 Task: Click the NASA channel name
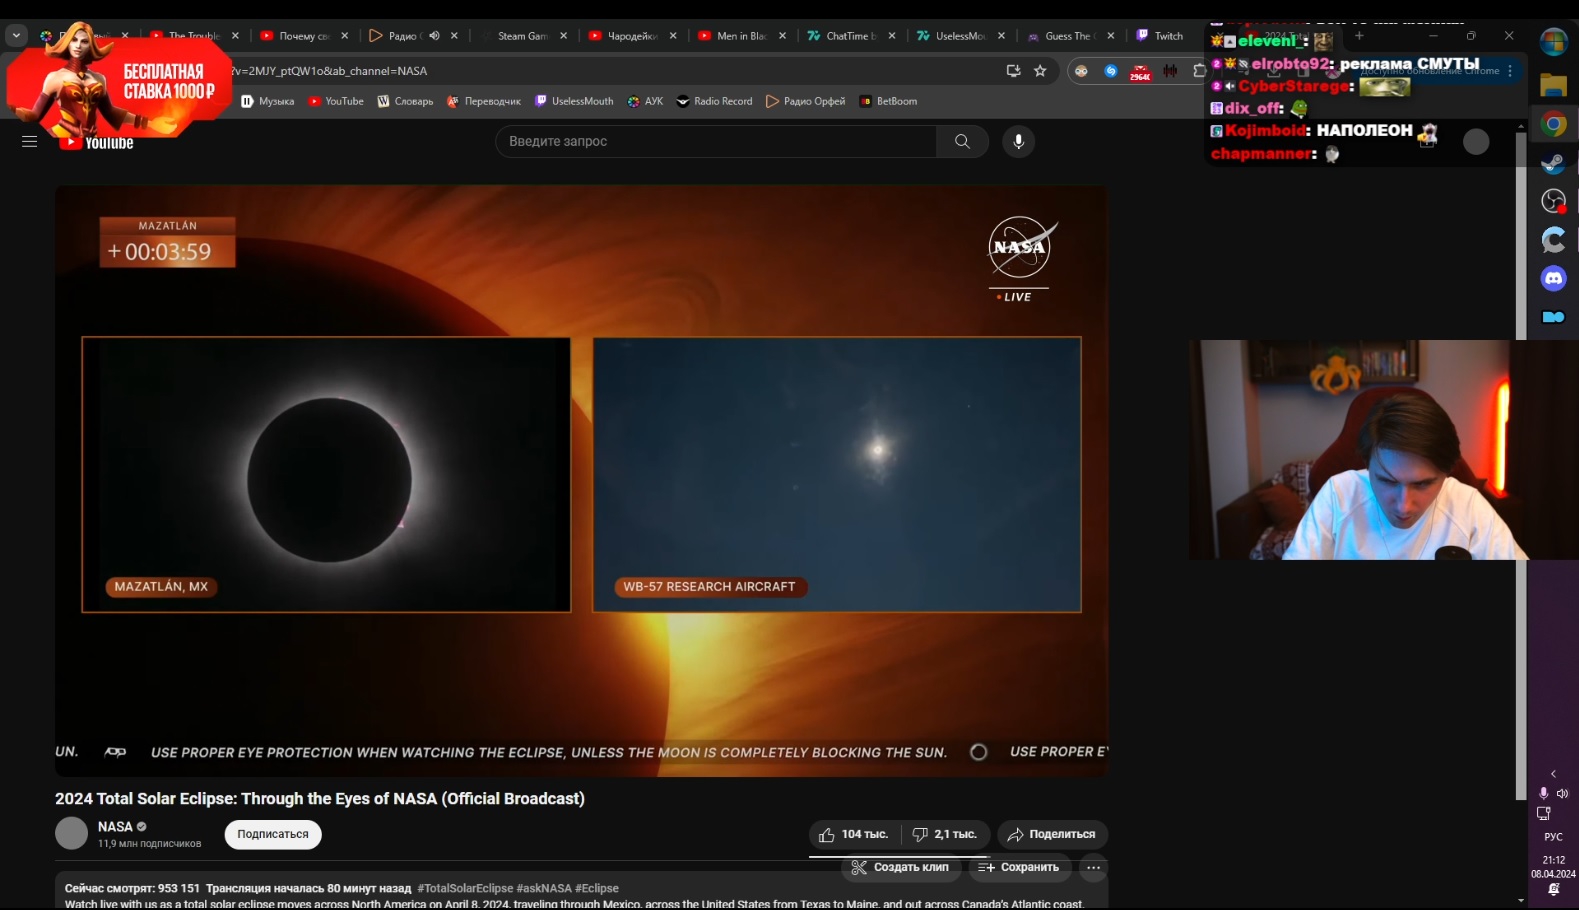(115, 827)
